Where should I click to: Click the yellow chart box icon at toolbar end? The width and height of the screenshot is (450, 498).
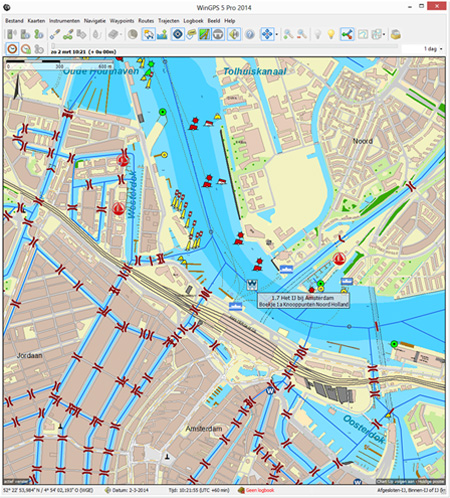(396, 34)
